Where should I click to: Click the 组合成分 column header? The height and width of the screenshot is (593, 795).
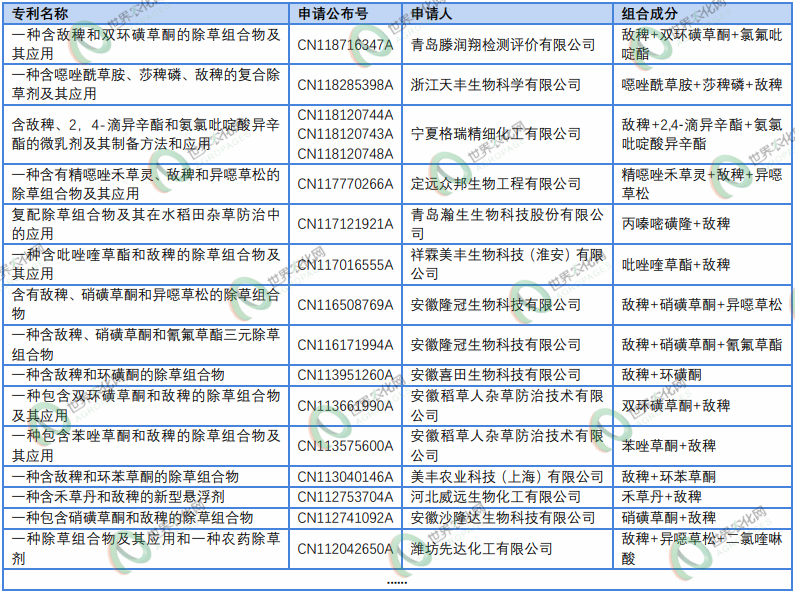649,14
